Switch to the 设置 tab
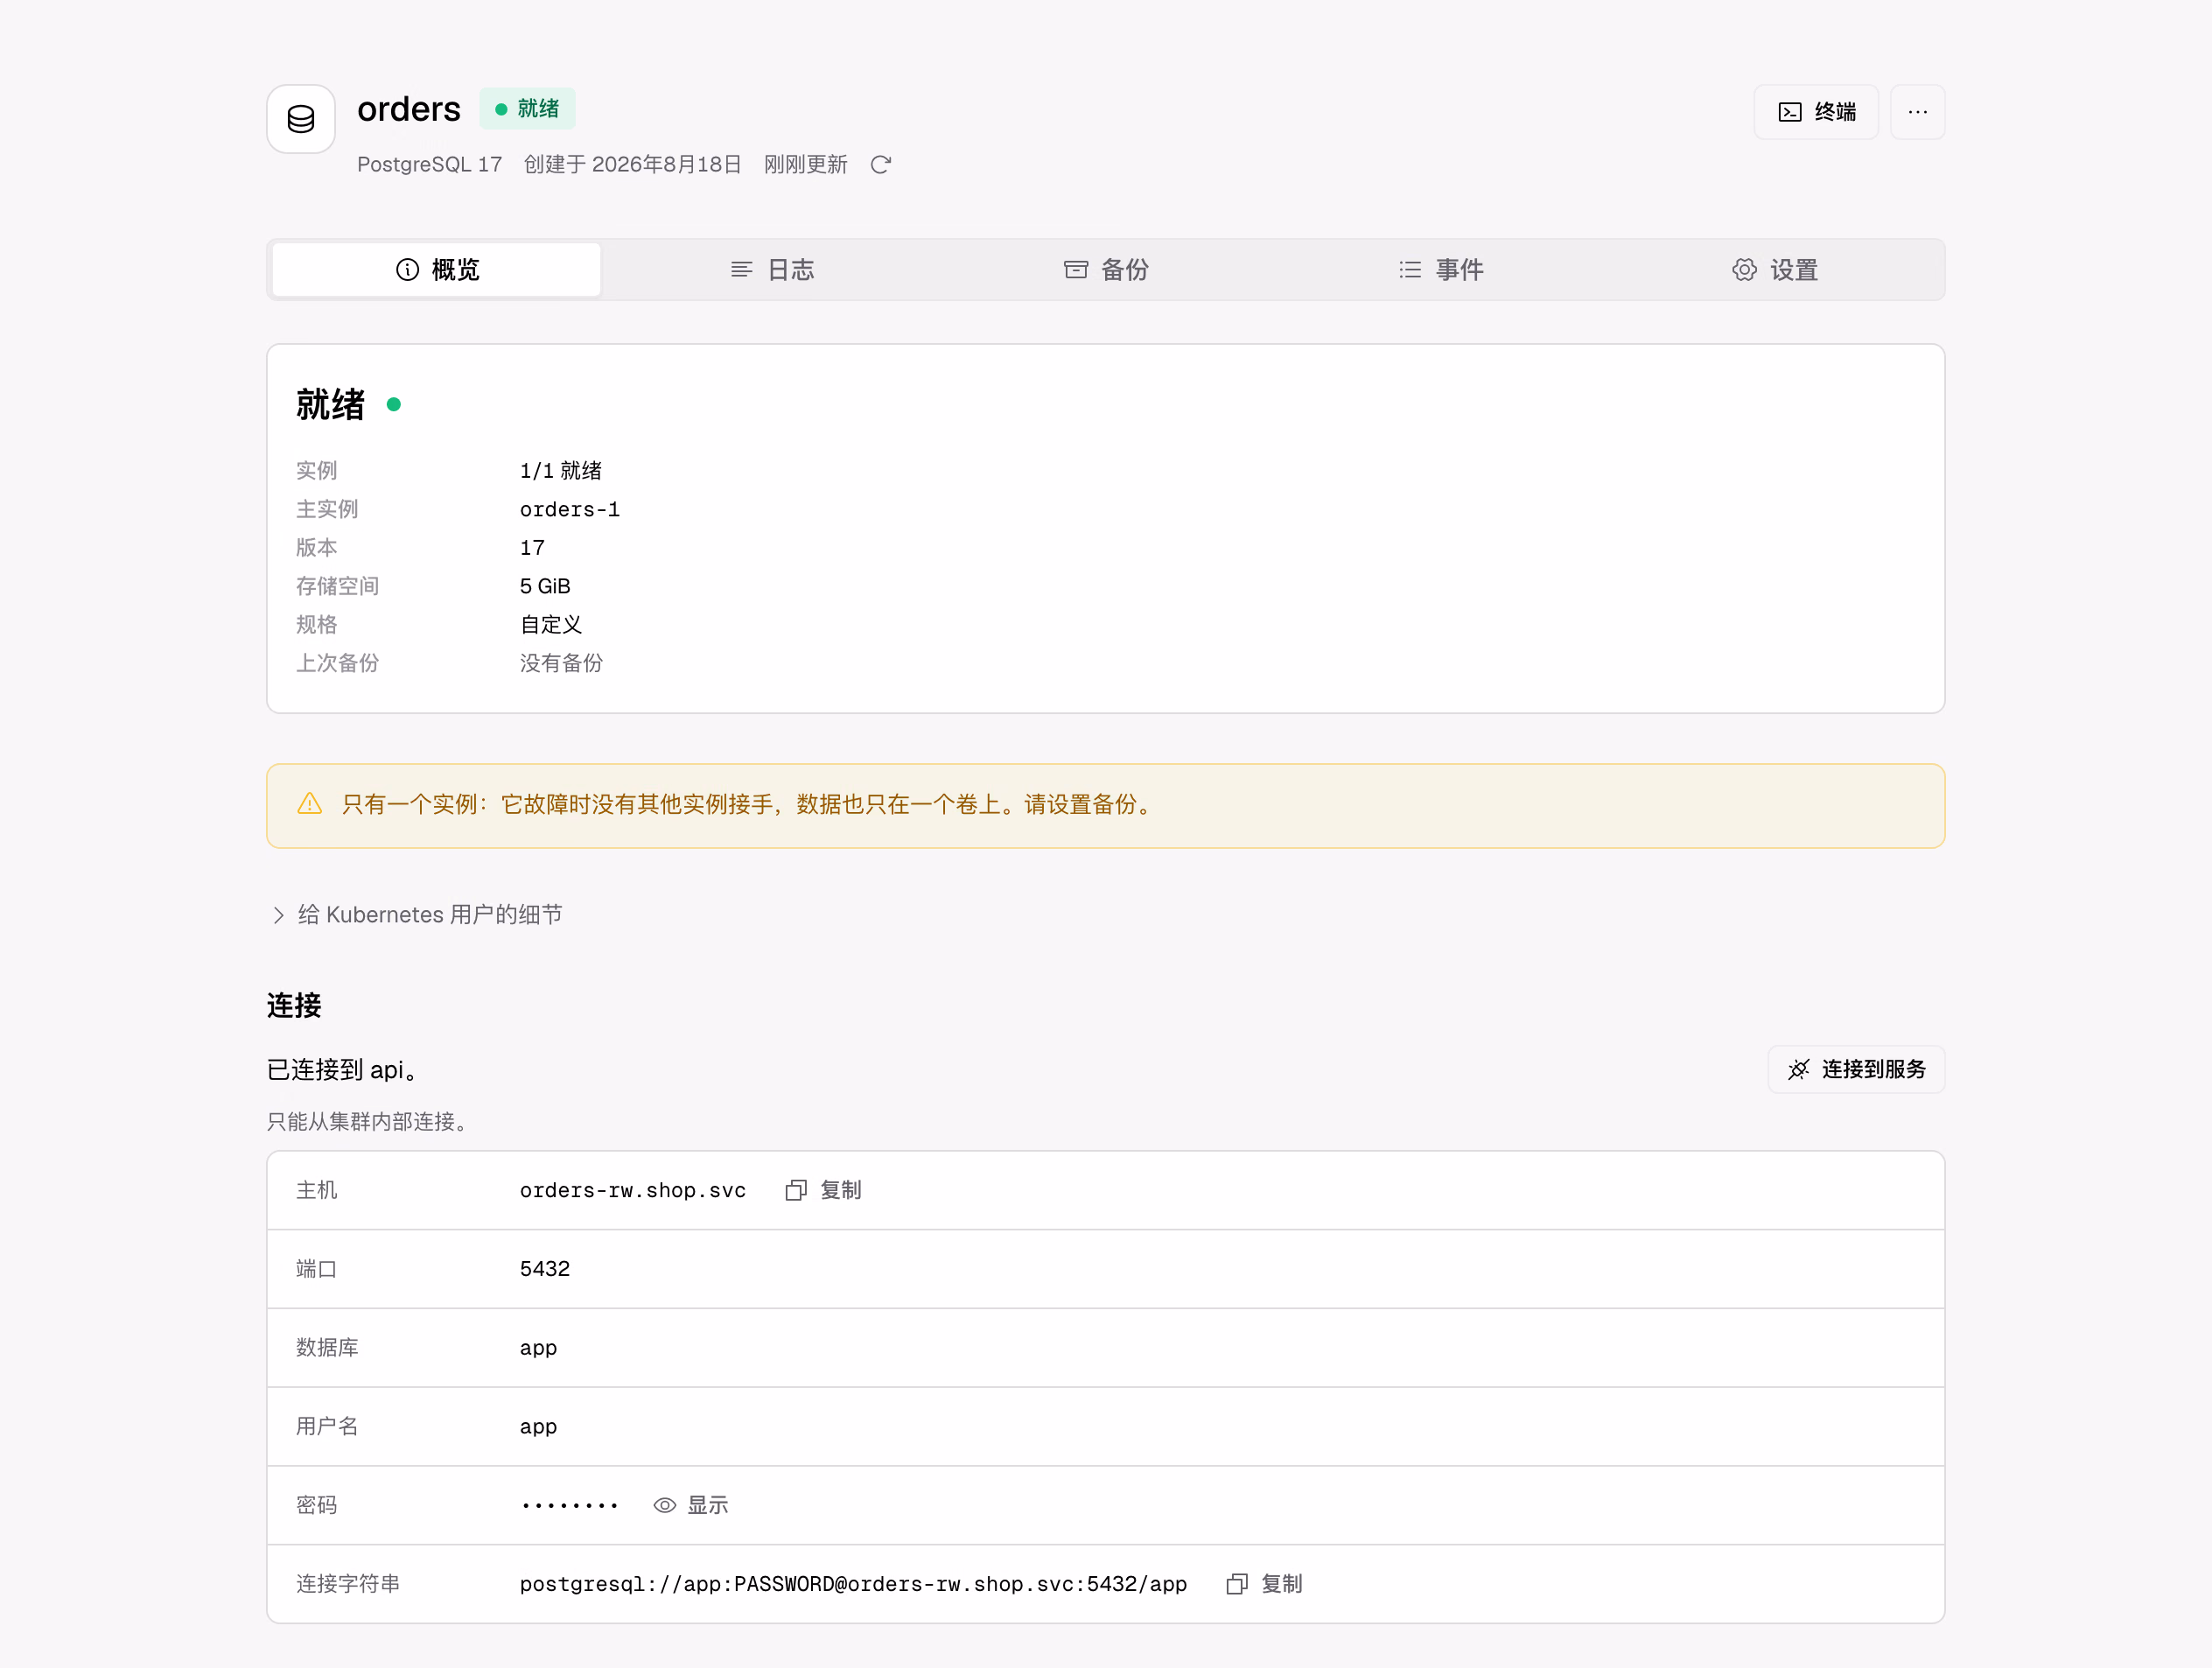Viewport: 2212px width, 1668px height. [x=1775, y=270]
